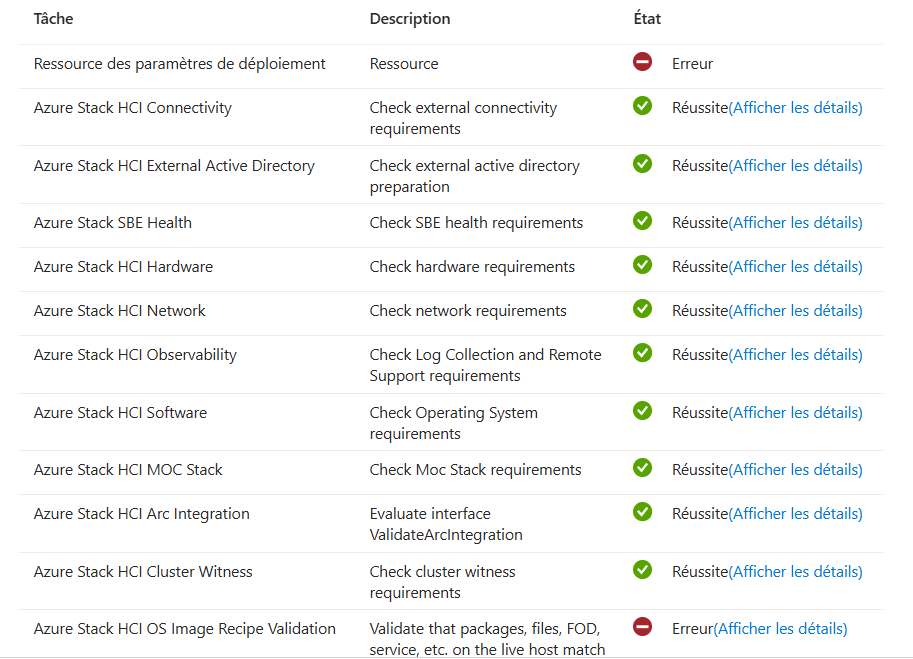Viewport: 913px width, 659px height.
Task: Select 'Ressource des paramètres de déploiement' task name
Action: tap(179, 64)
